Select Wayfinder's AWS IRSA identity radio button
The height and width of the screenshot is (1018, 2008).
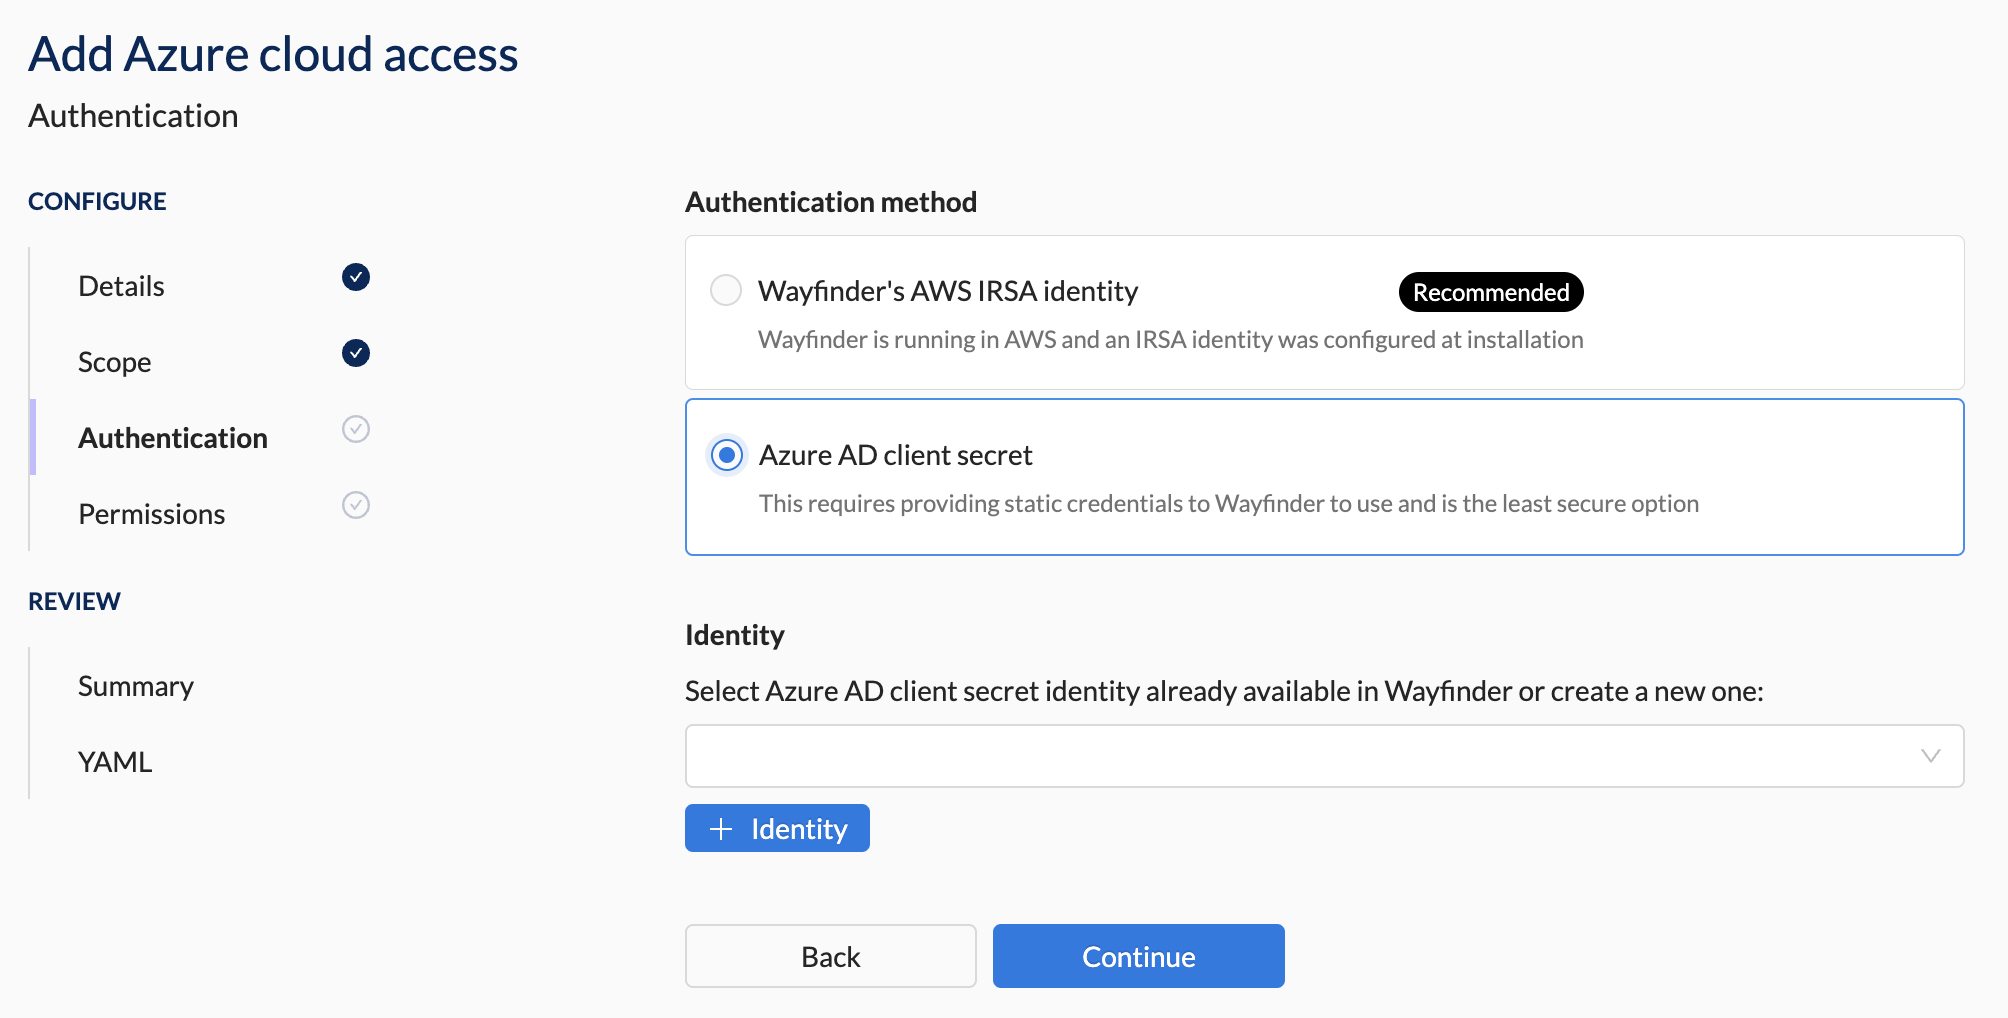pyautogui.click(x=726, y=290)
